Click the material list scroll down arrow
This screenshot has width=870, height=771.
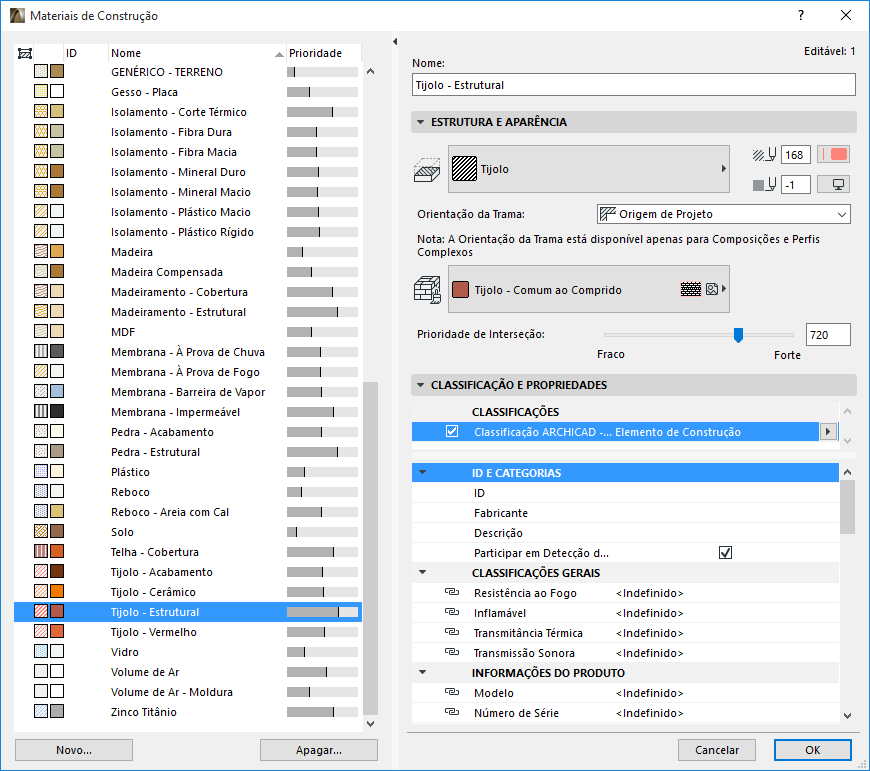[371, 723]
